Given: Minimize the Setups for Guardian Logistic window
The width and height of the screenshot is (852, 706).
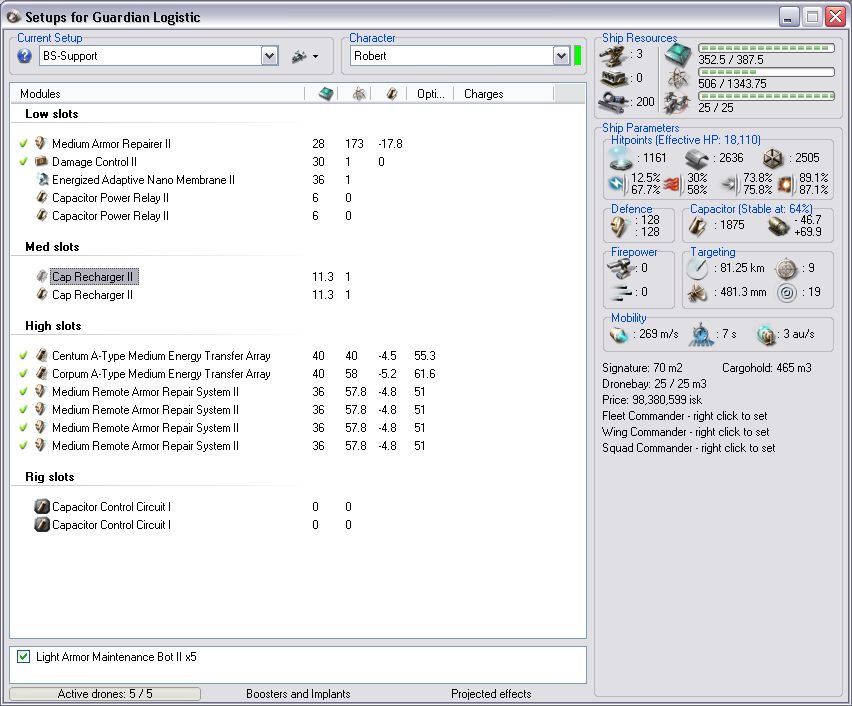Looking at the screenshot, I should 788,17.
